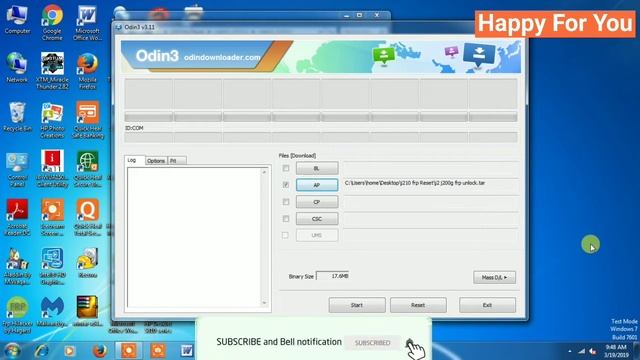Toggle the UMS checkbox
This screenshot has width=640, height=360.
285,236
